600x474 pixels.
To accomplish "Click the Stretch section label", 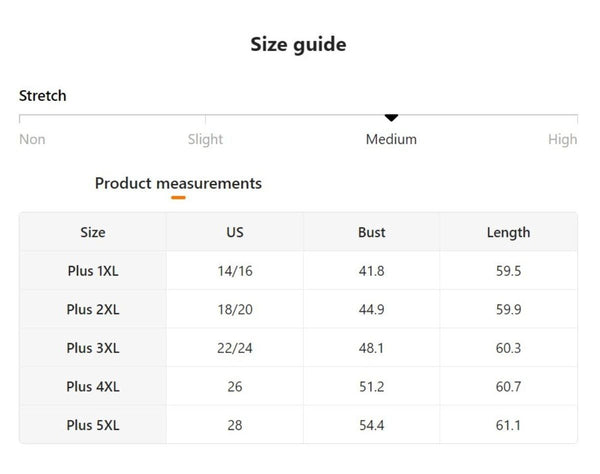I will coord(43,96).
